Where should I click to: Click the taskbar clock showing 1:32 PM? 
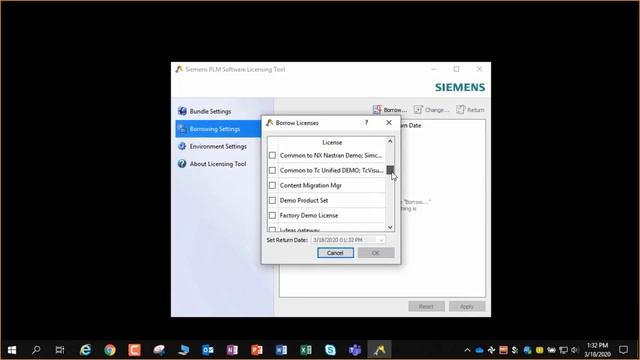click(x=597, y=350)
